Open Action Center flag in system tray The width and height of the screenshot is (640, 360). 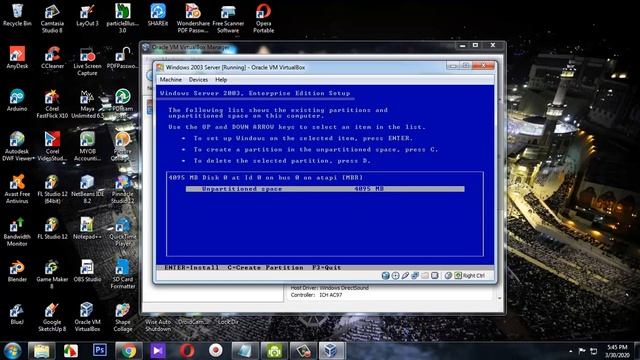(x=582, y=351)
